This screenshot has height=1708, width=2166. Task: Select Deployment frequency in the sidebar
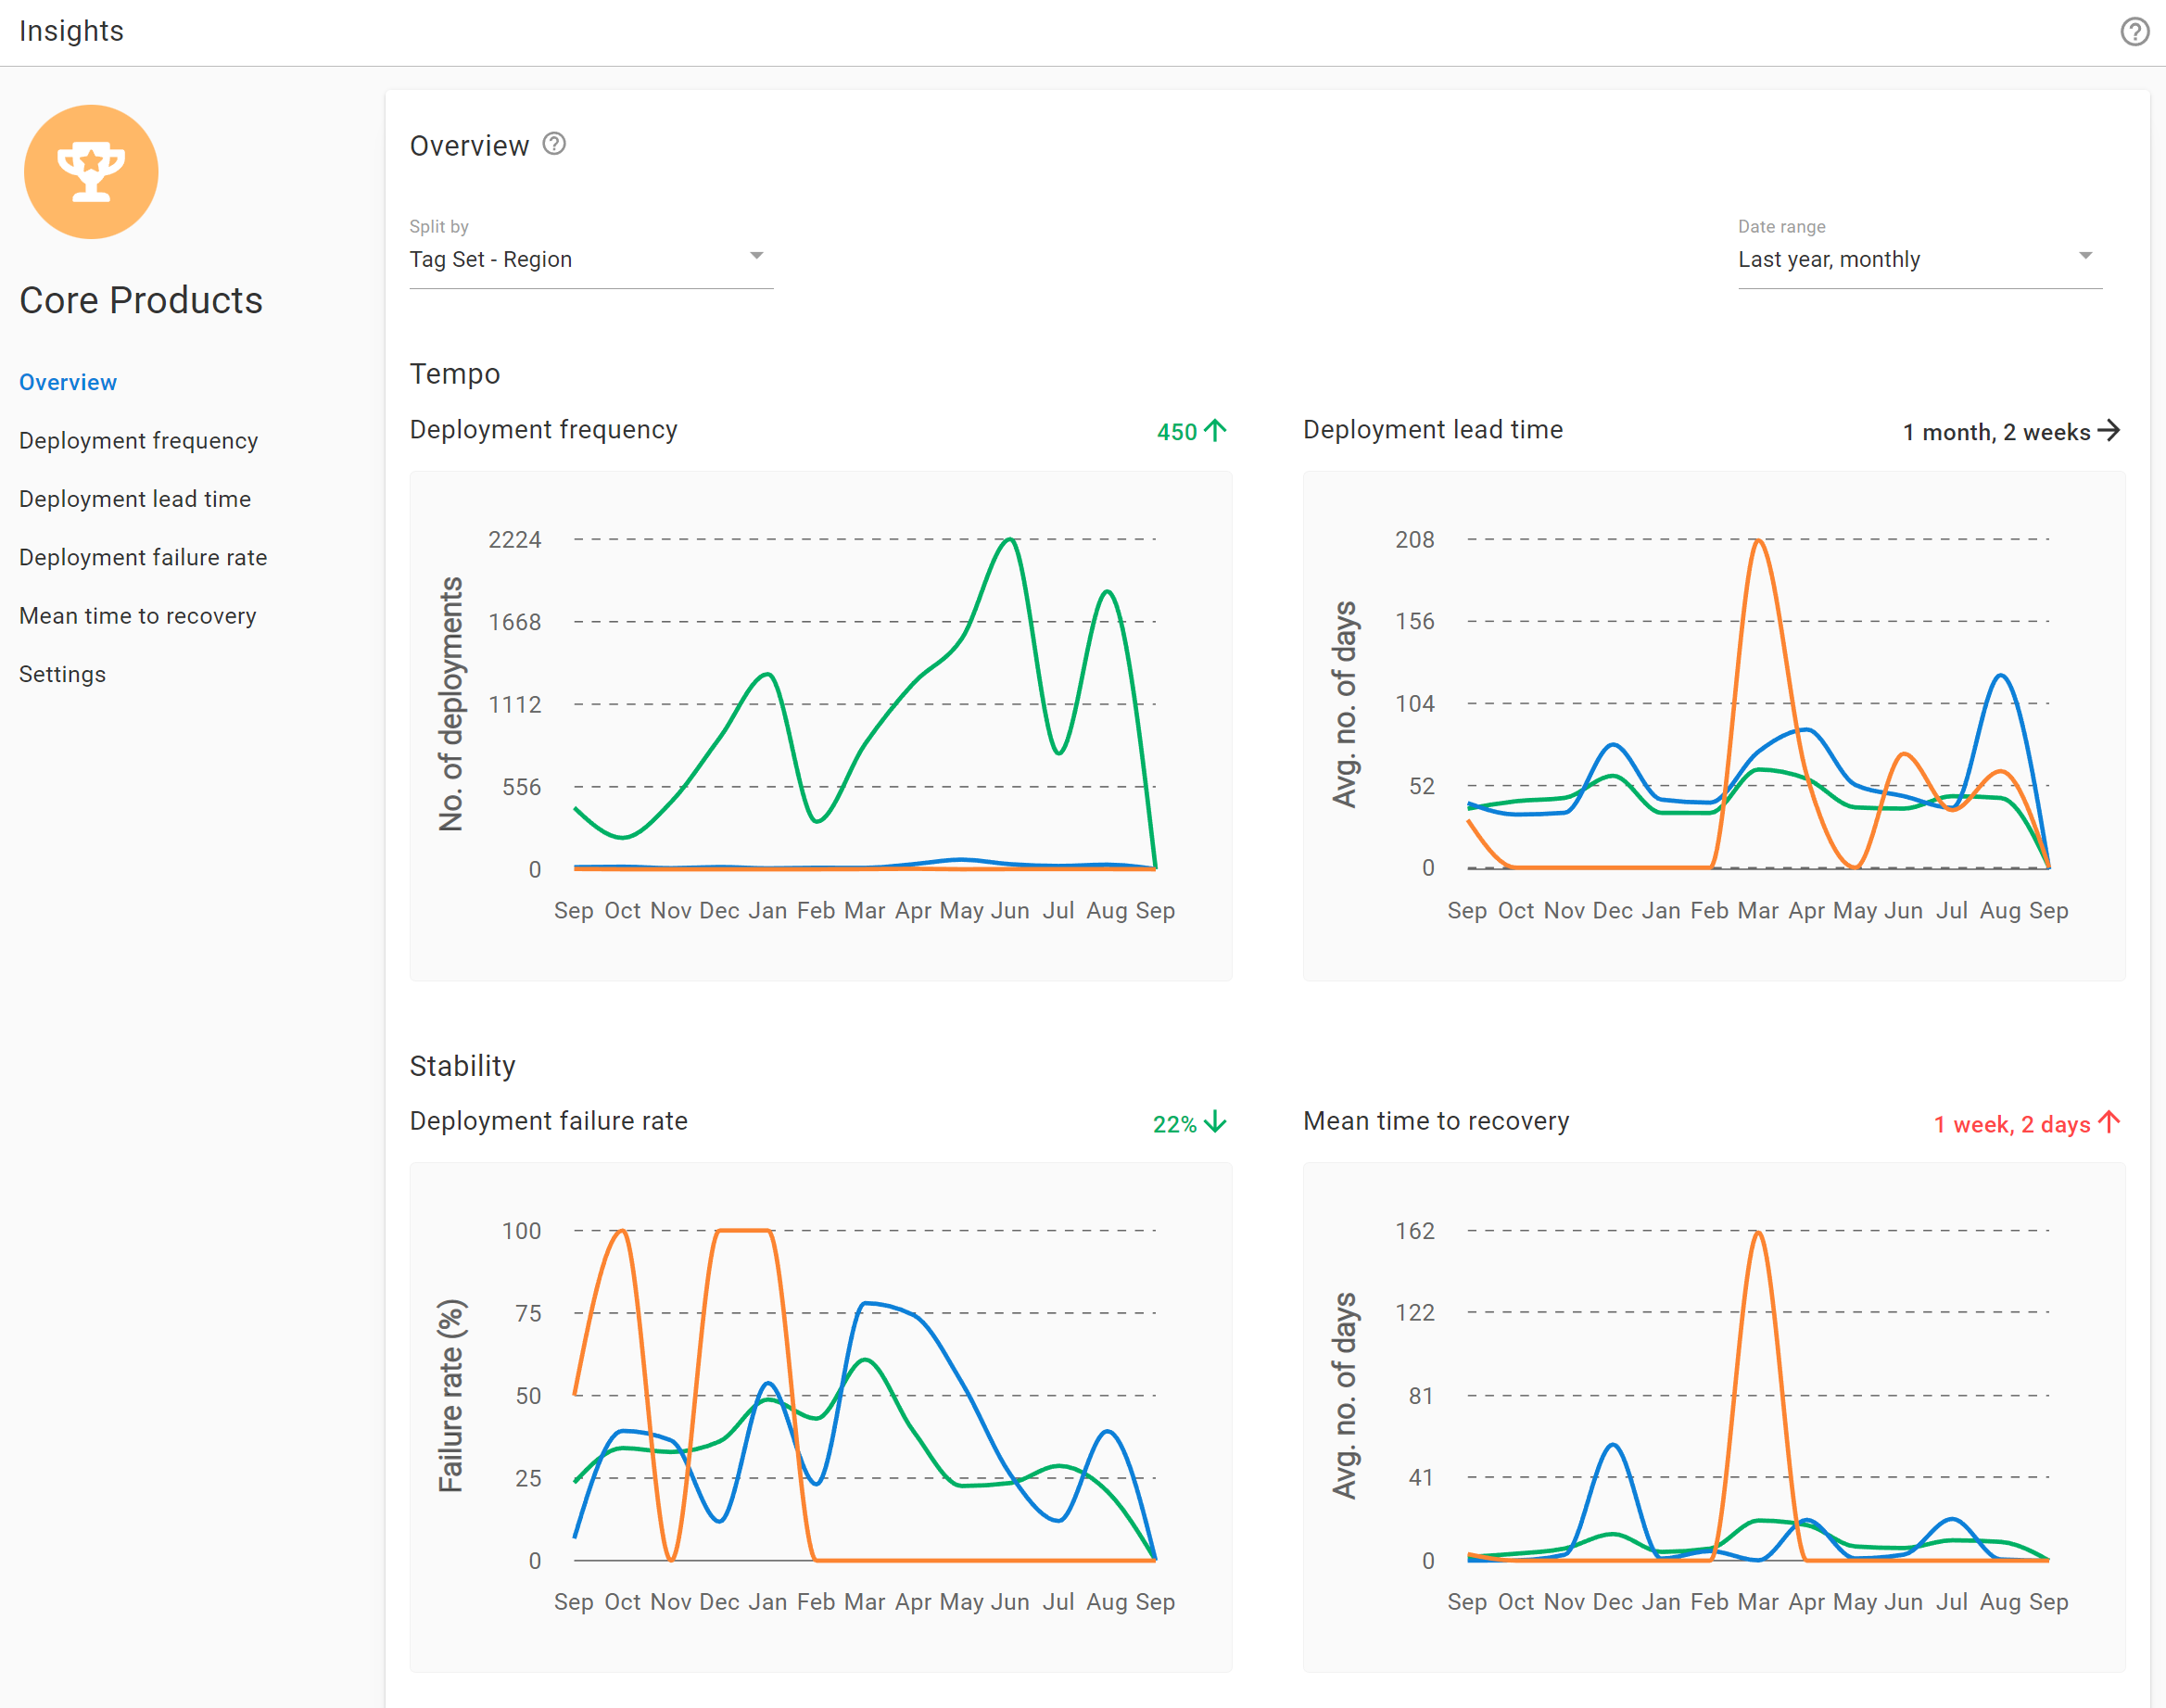coord(139,440)
